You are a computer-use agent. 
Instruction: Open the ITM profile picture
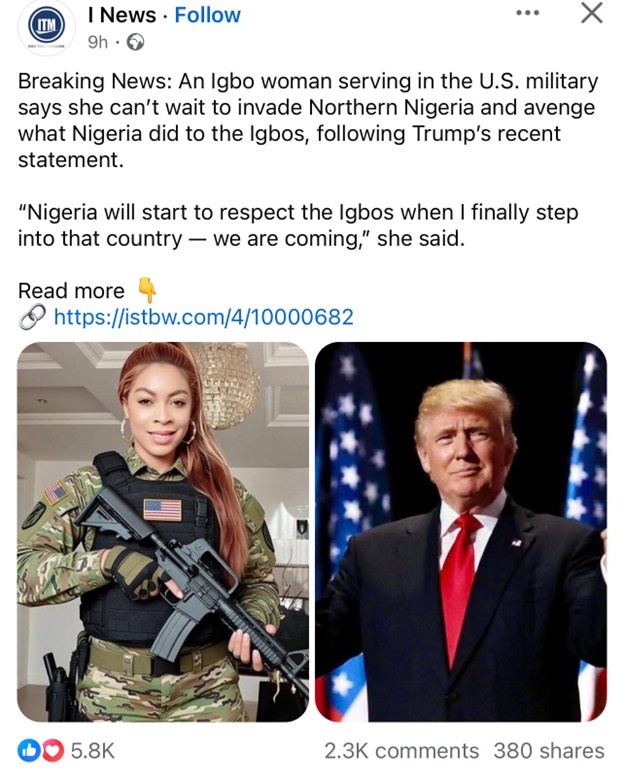click(x=47, y=26)
